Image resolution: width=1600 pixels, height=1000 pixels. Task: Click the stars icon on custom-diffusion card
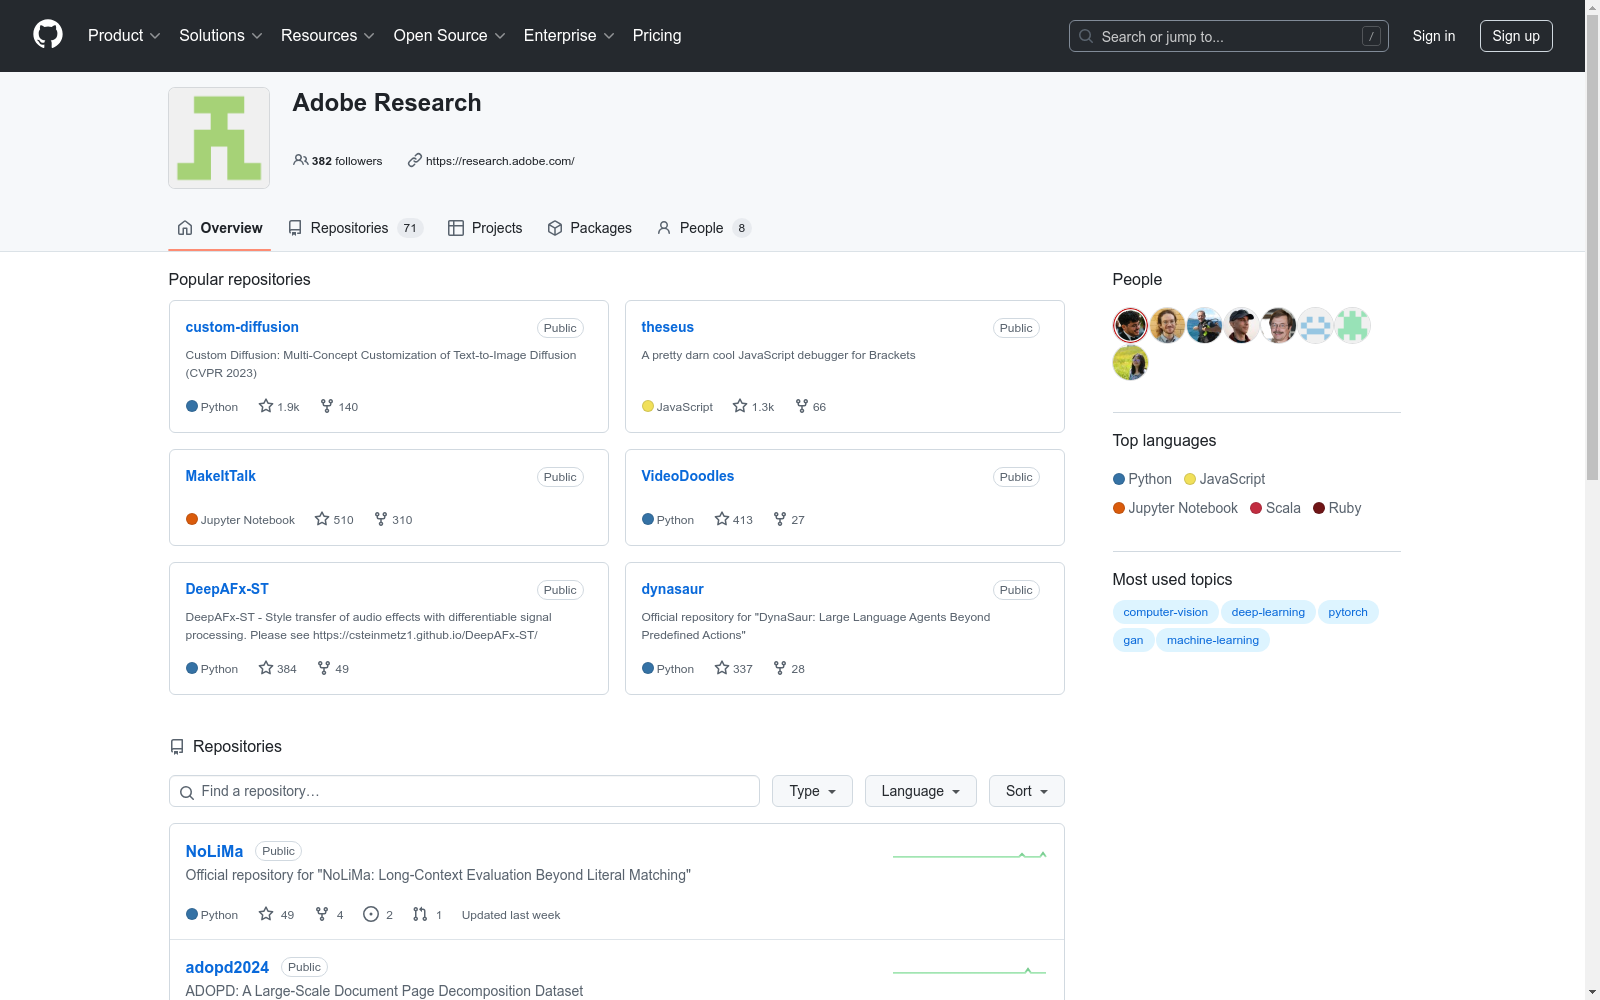click(266, 406)
